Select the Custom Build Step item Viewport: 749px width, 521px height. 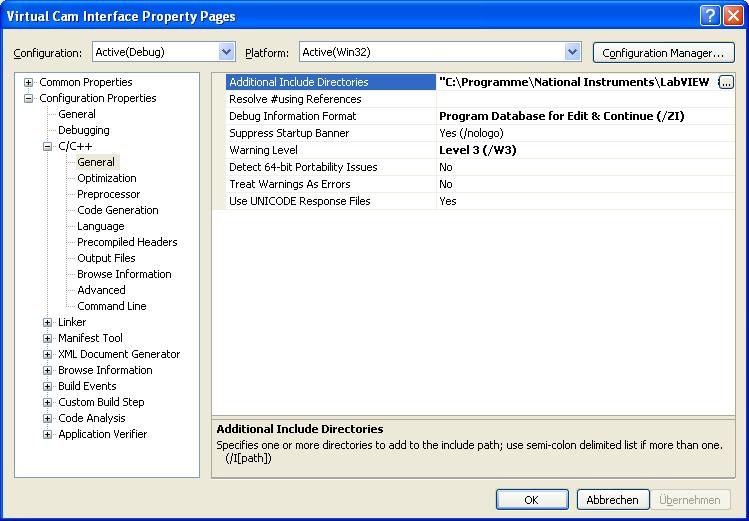pos(101,402)
